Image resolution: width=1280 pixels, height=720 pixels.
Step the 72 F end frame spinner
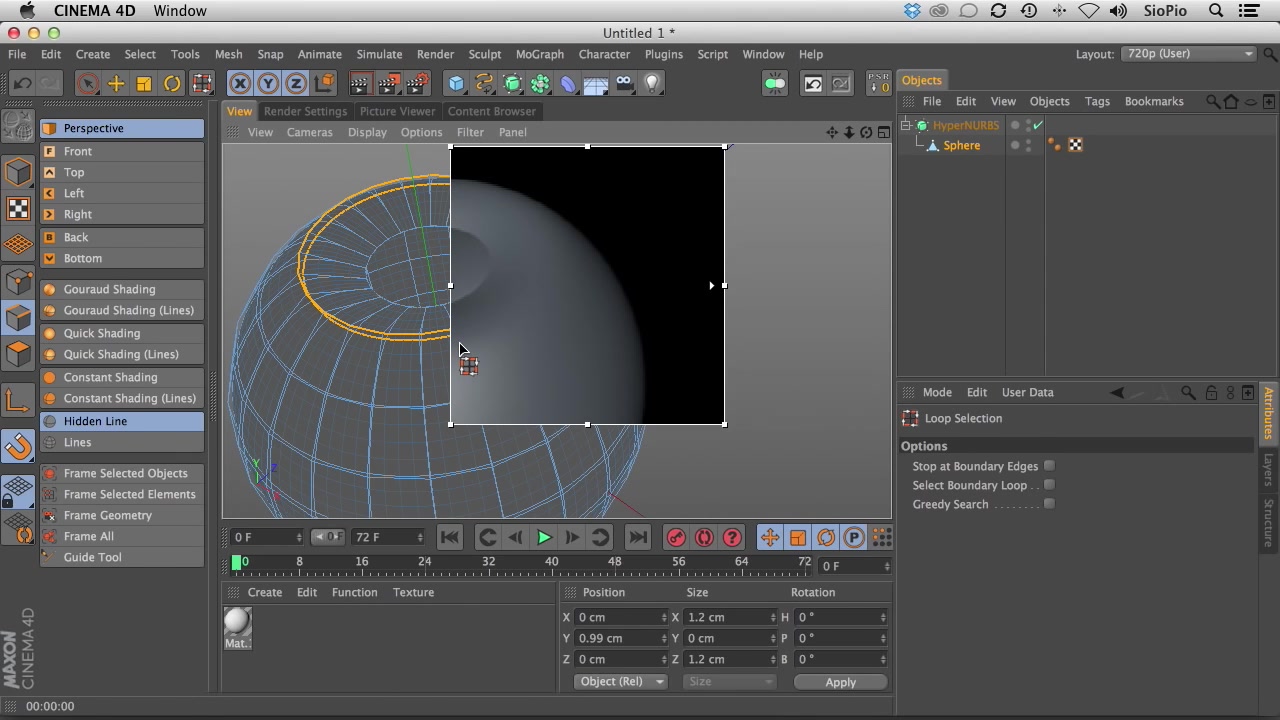(x=420, y=538)
